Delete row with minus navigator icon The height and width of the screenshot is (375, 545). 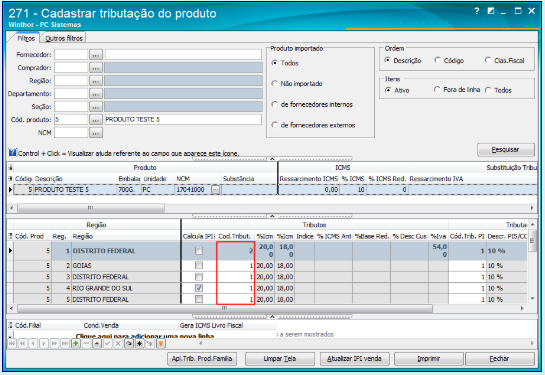pos(86,344)
